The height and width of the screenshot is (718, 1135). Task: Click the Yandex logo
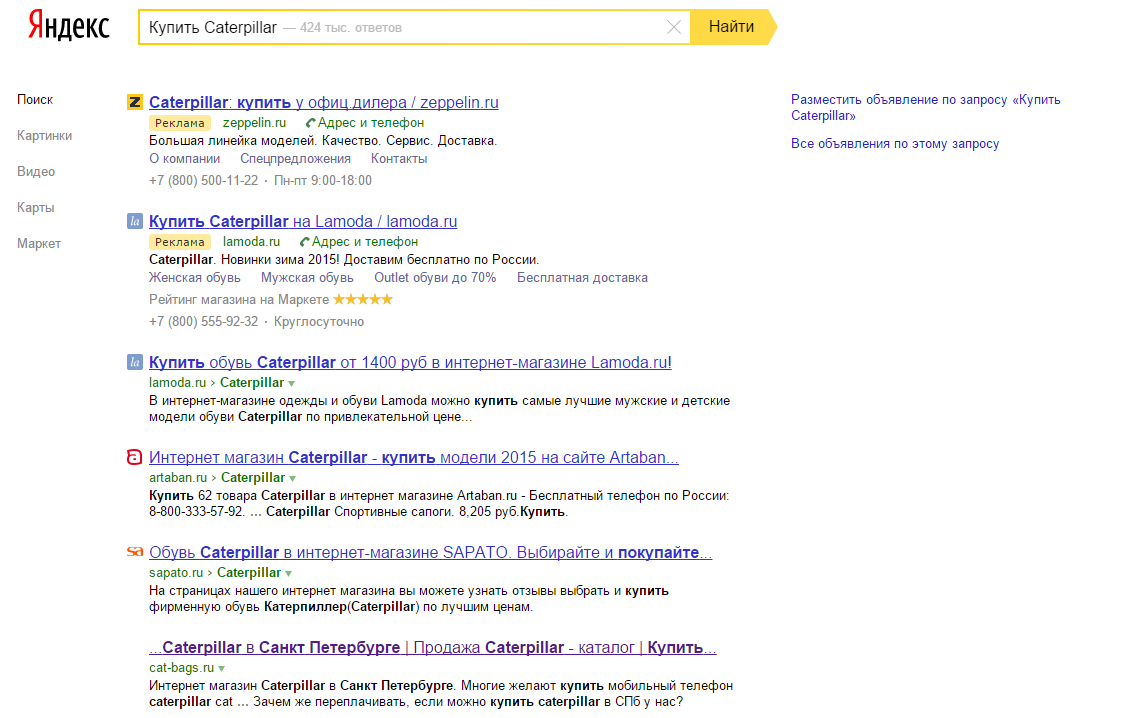tap(69, 27)
